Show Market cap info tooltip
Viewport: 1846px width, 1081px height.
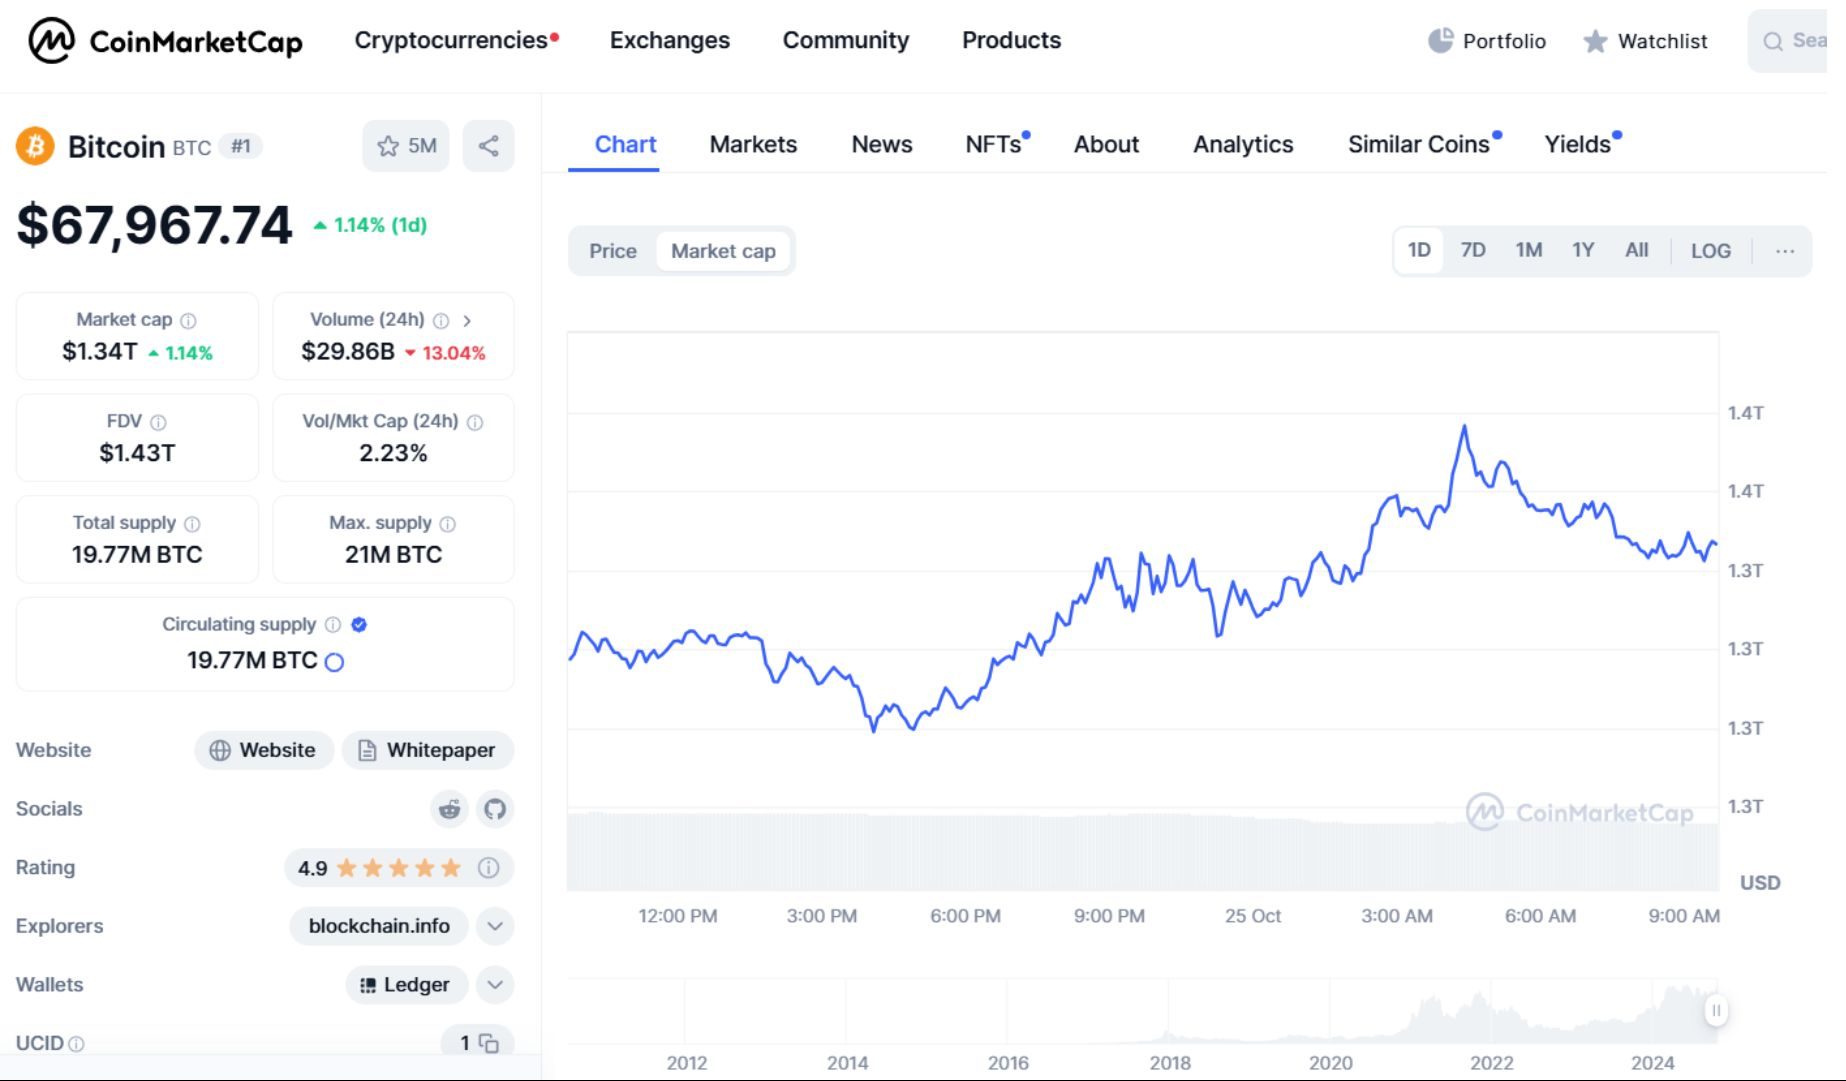(186, 320)
